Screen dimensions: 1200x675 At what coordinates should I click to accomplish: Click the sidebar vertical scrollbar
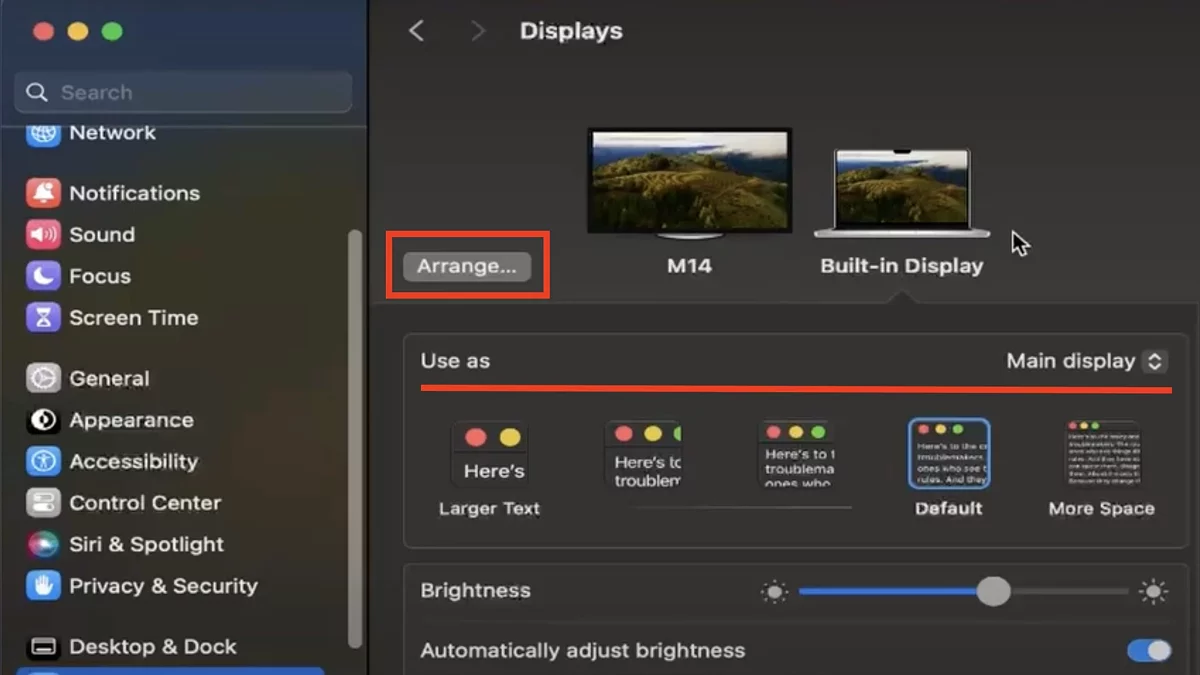353,438
